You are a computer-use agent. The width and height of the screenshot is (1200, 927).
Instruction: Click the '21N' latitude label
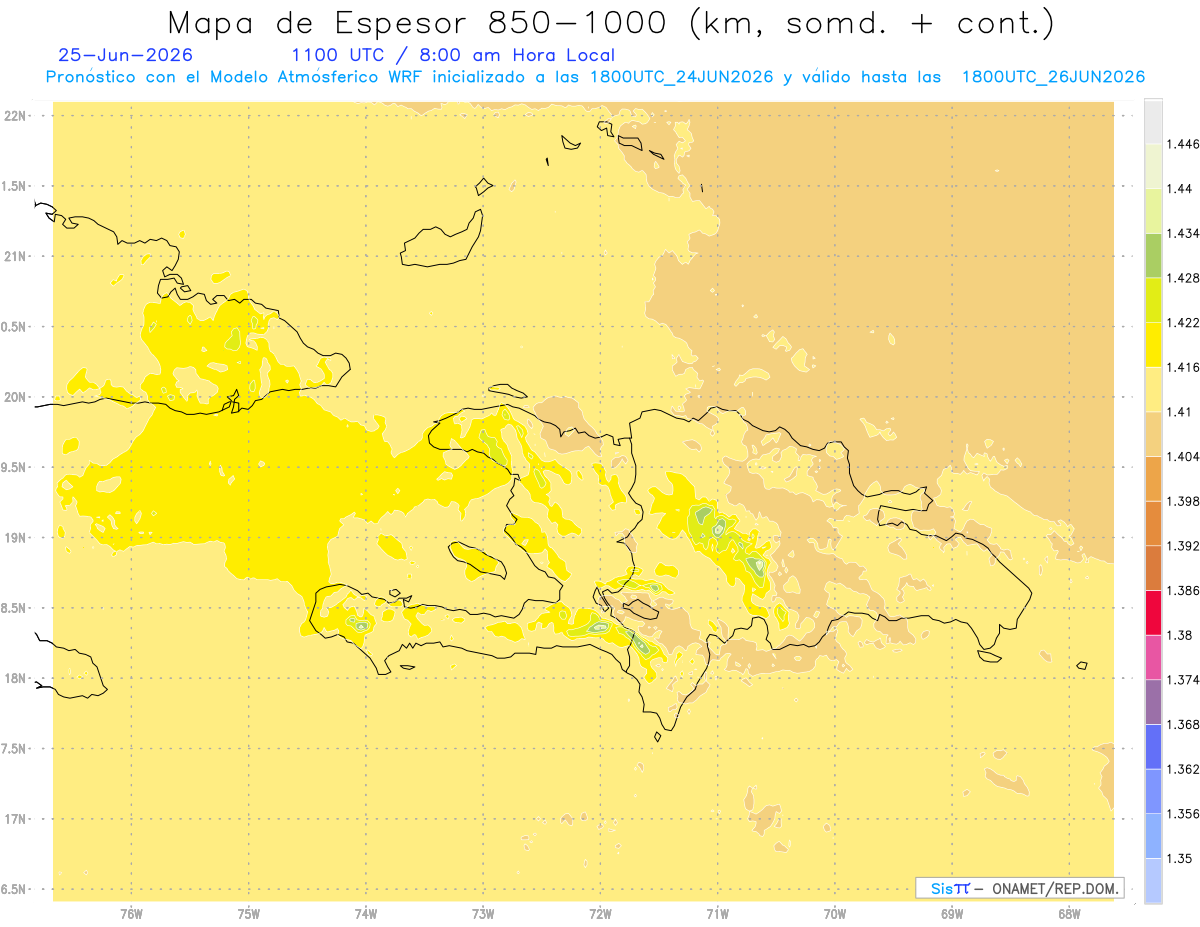(14, 257)
